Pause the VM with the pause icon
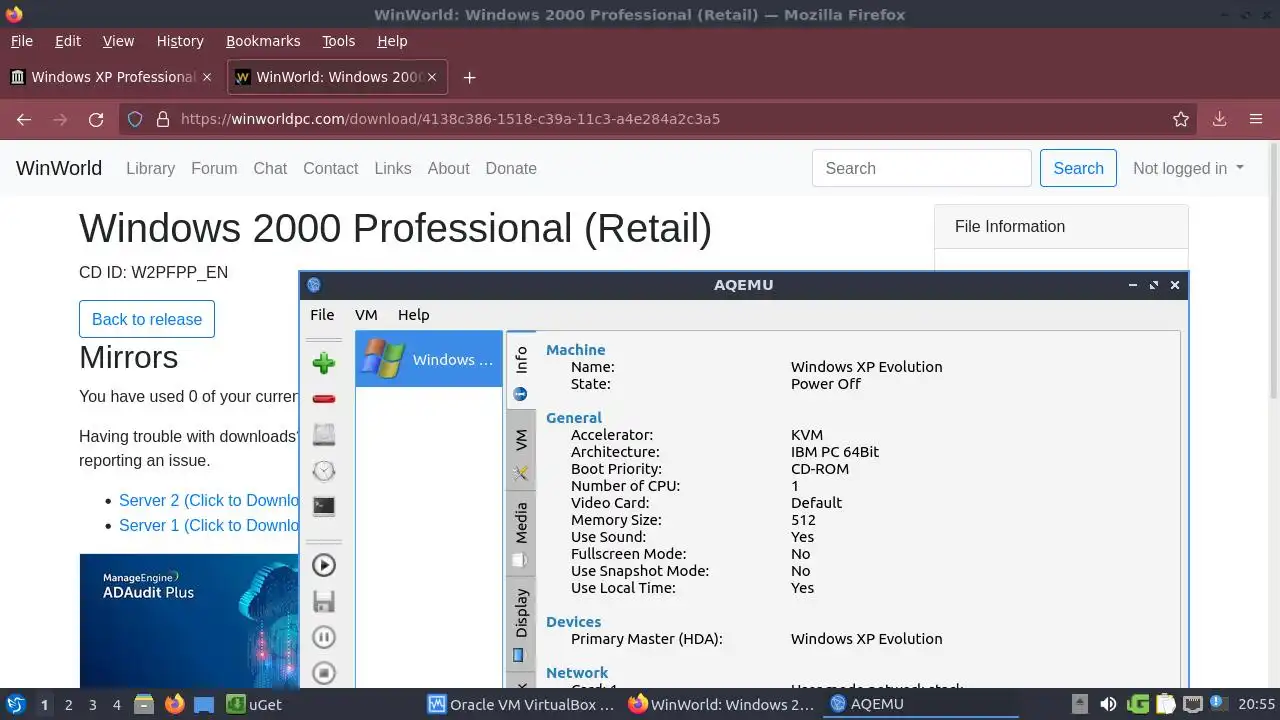 point(323,637)
